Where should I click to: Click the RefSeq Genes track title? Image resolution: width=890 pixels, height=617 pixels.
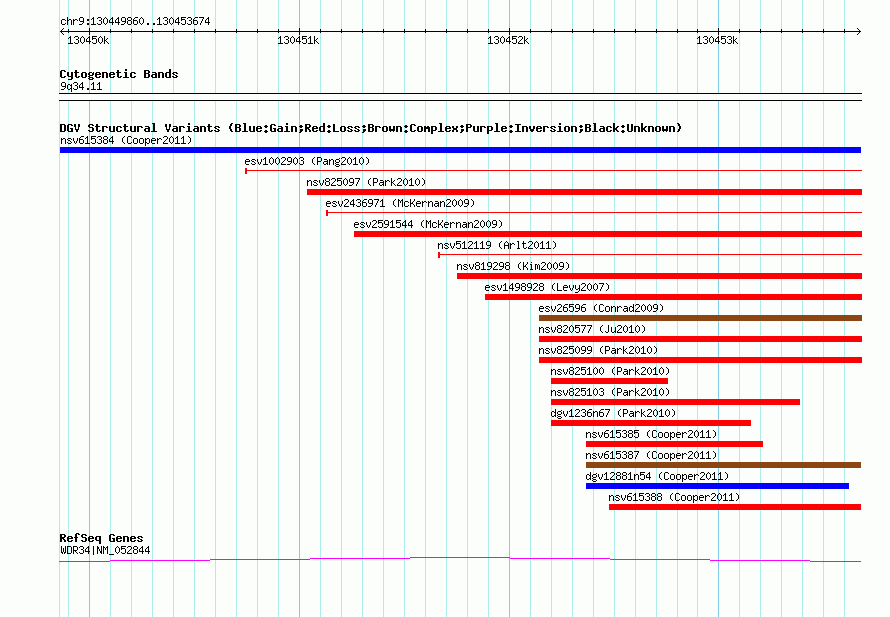click(101, 538)
